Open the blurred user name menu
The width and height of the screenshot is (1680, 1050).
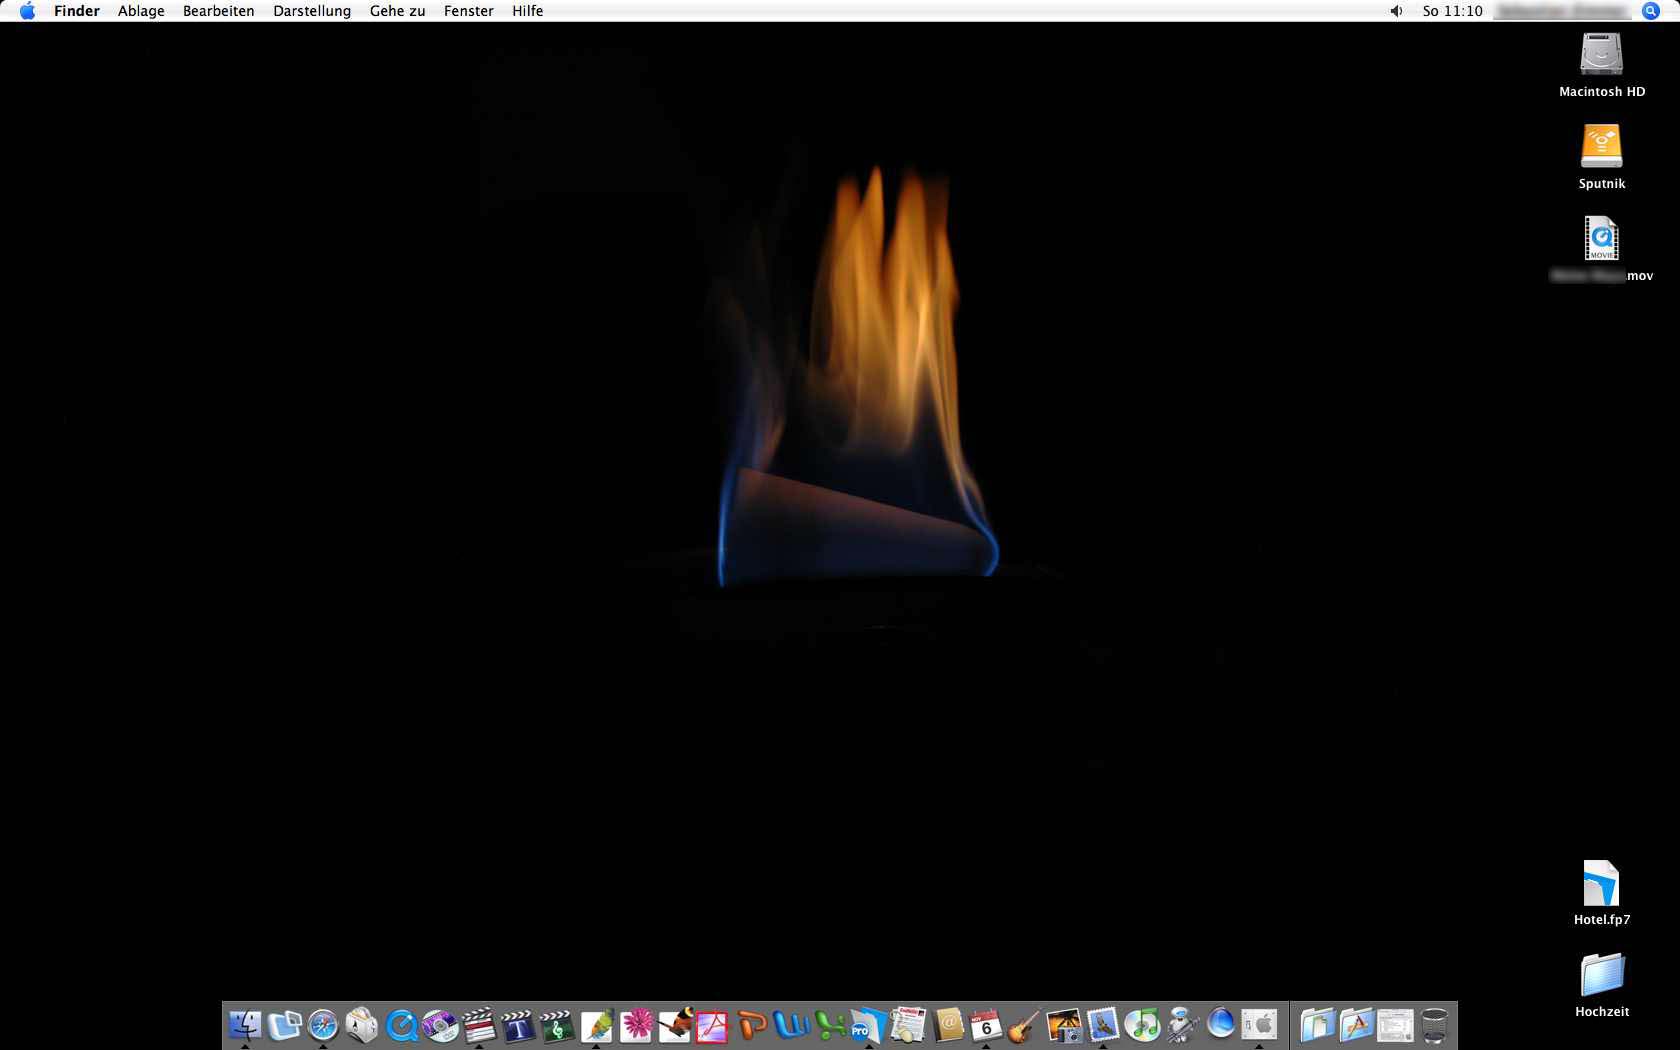(1560, 11)
